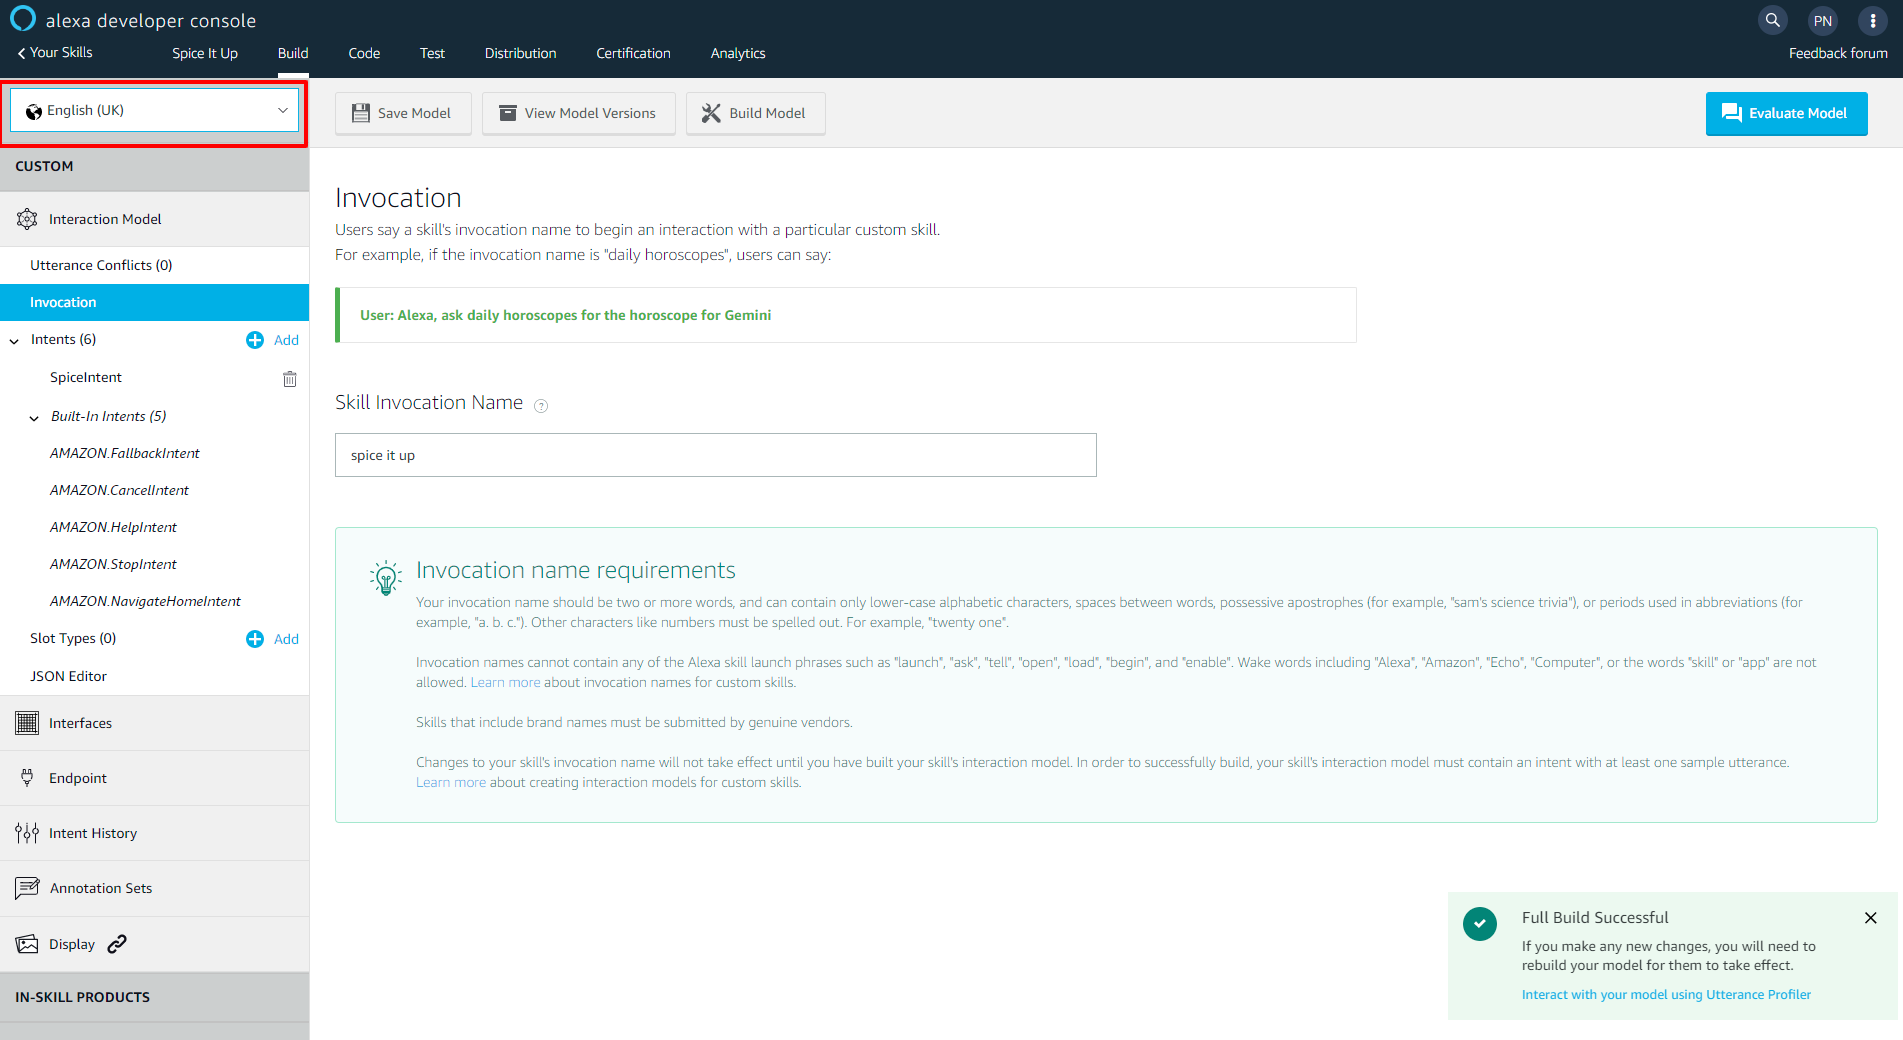
Task: Click the IN-SKILL PRODUCTS section header
Action: tap(155, 997)
